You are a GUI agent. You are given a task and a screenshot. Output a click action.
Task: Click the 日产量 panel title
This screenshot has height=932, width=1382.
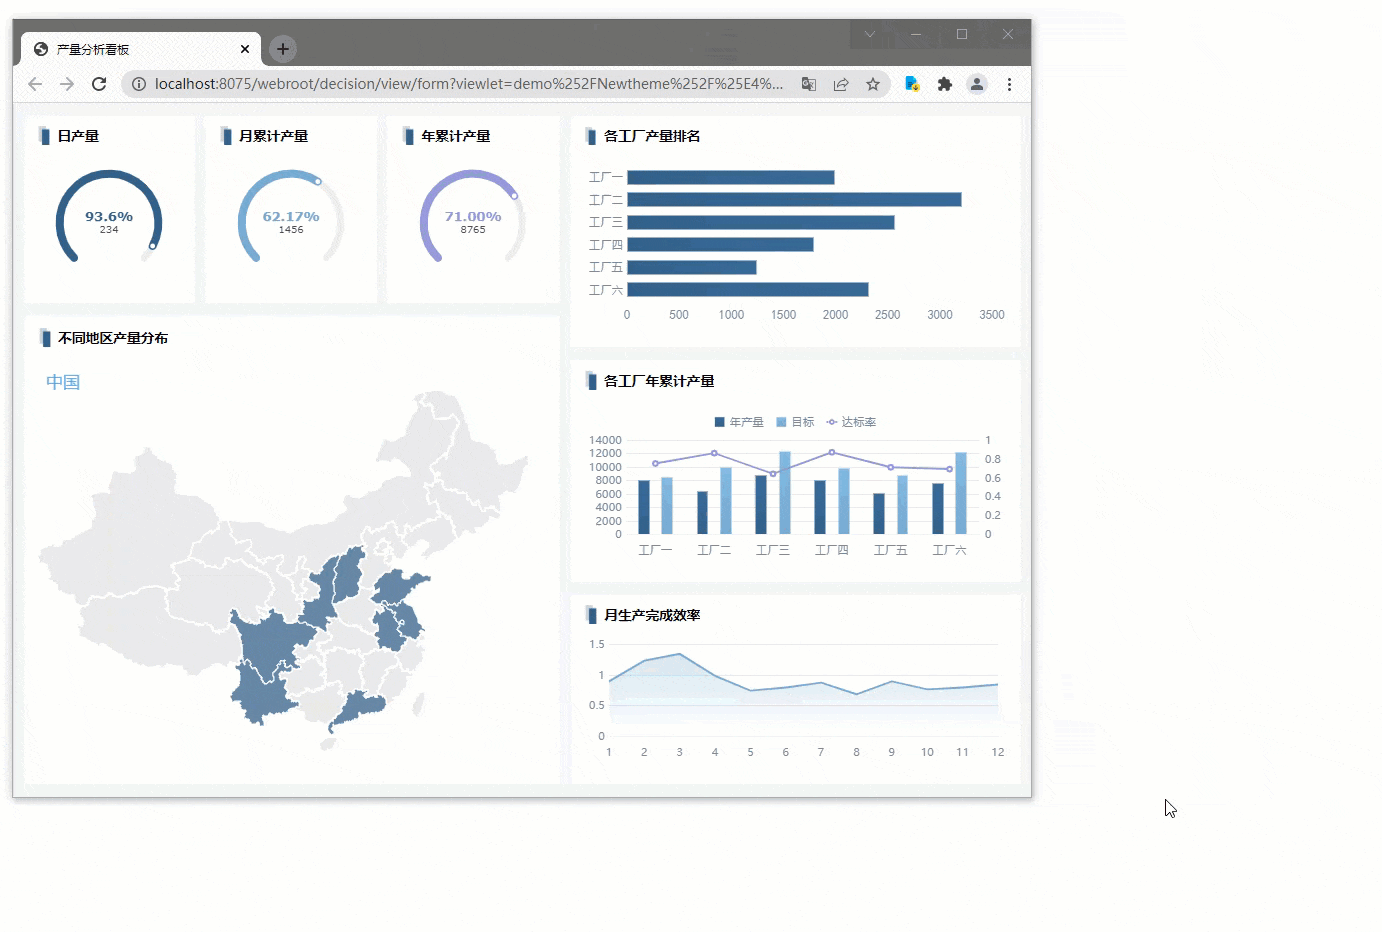[x=78, y=136]
